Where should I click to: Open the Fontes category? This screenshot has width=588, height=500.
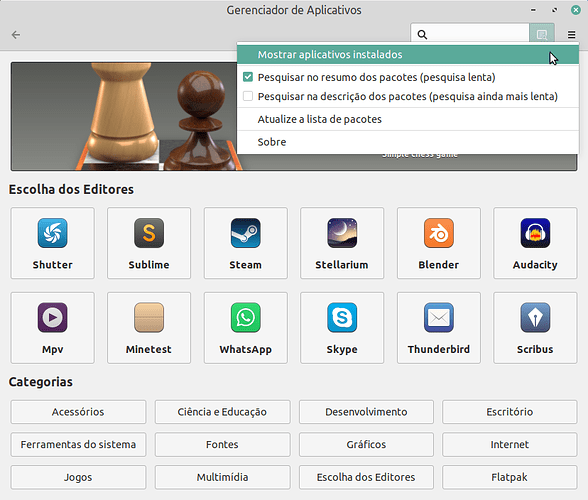click(222, 444)
